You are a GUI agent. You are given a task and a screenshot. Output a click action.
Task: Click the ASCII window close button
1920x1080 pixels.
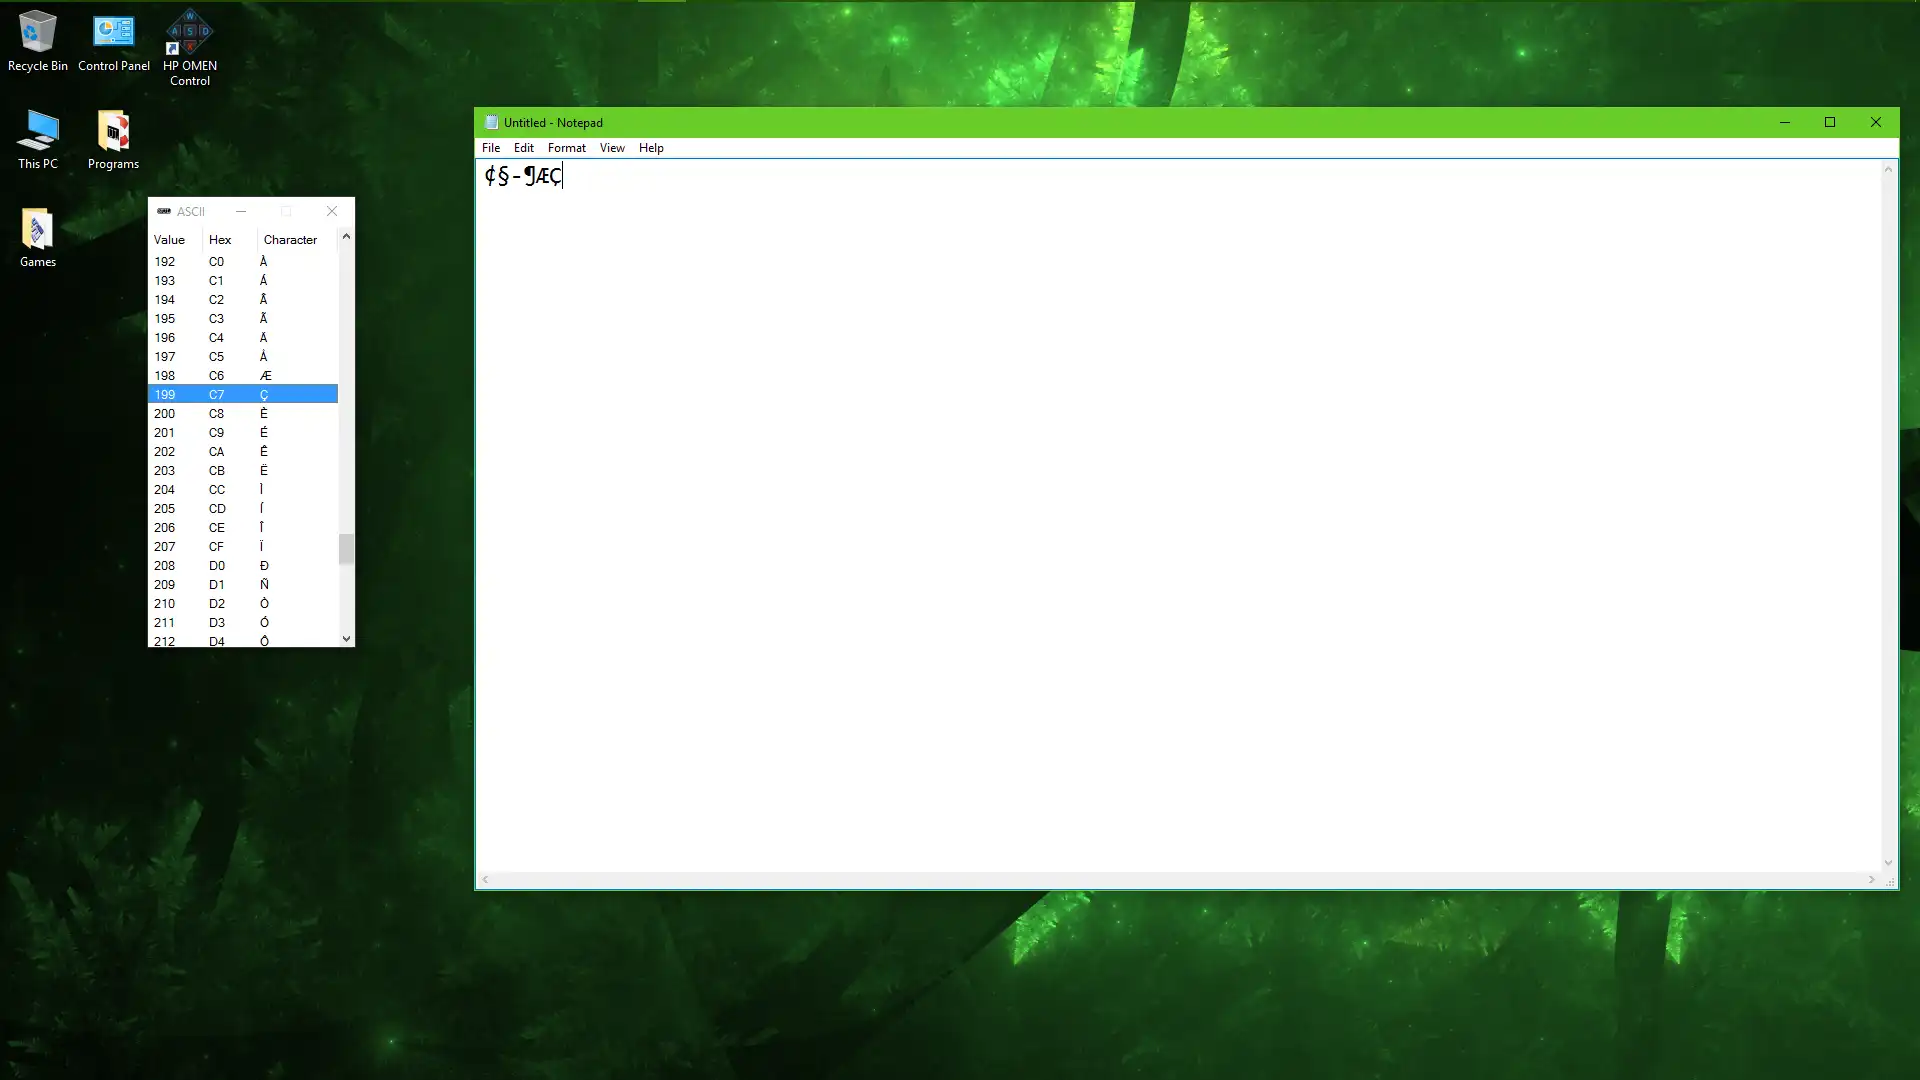tap(331, 211)
